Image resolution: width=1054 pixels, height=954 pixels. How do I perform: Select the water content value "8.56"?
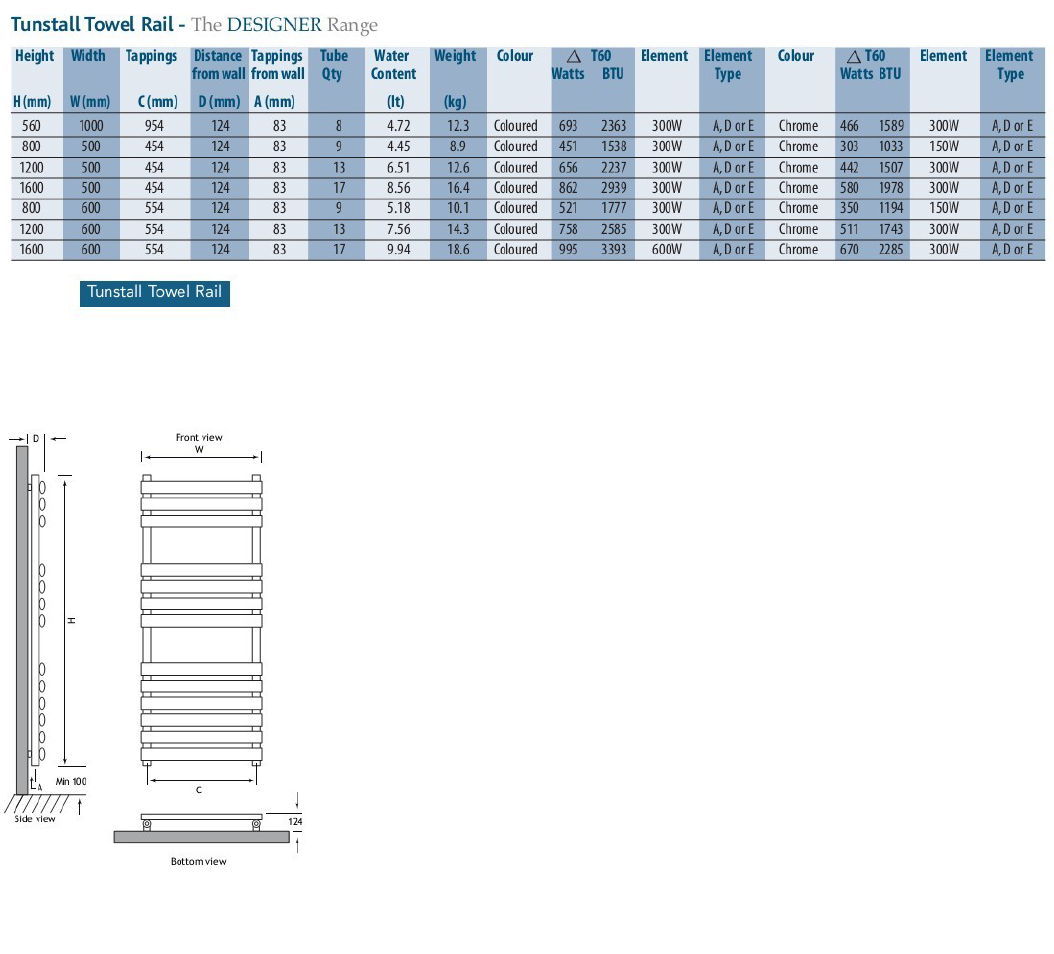[399, 188]
